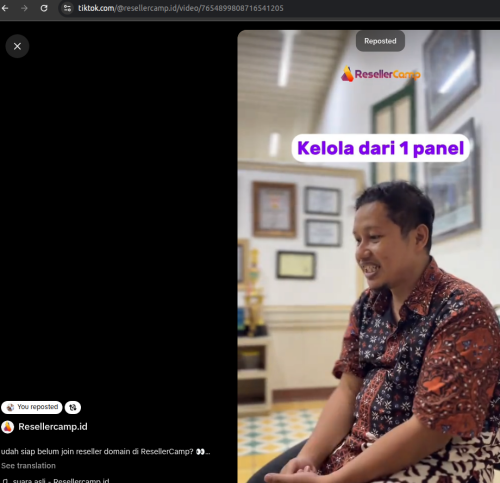Click 'See translation' link

28,466
